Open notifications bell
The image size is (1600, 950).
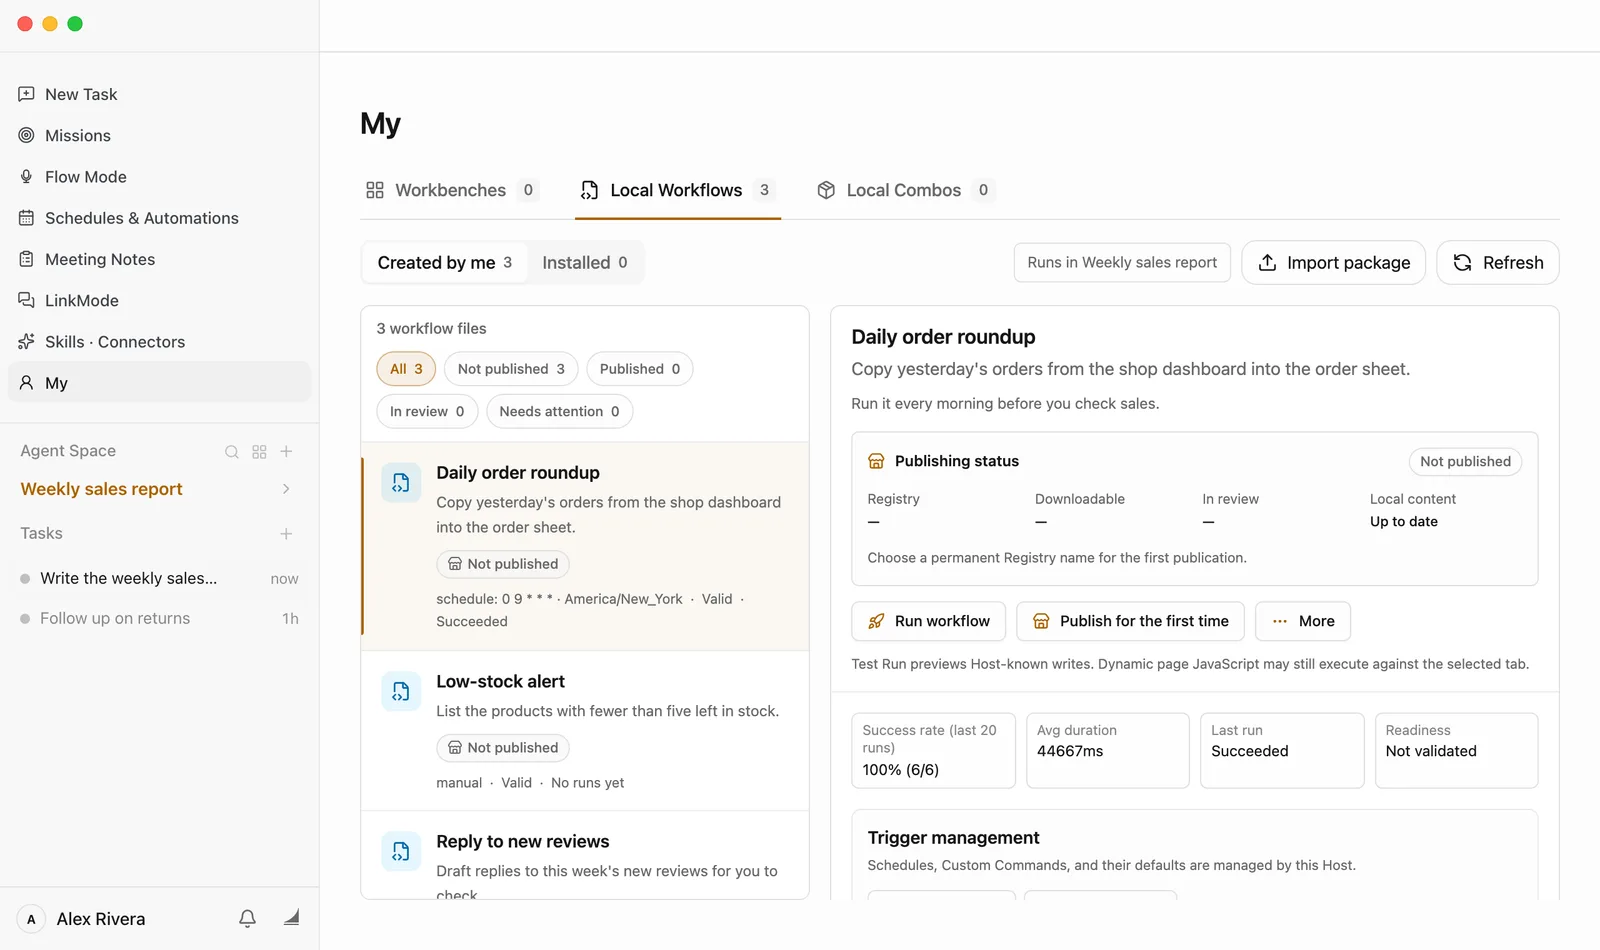click(247, 918)
